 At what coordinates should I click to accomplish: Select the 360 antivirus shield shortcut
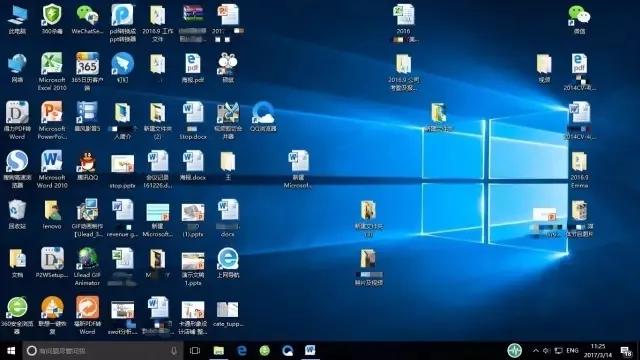click(52, 20)
